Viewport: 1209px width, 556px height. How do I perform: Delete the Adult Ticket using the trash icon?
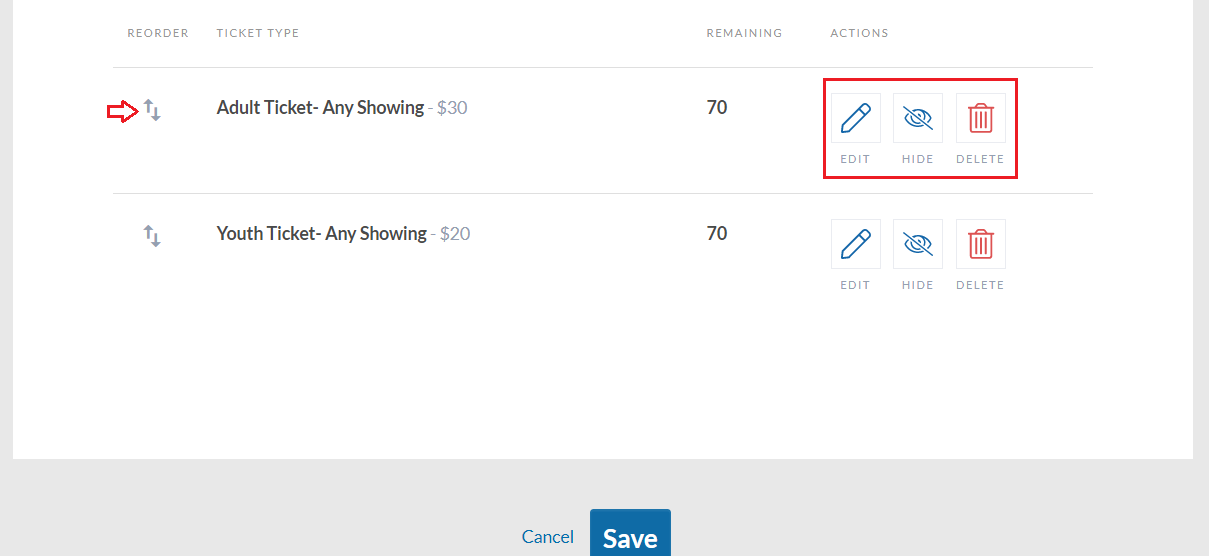tap(981, 119)
